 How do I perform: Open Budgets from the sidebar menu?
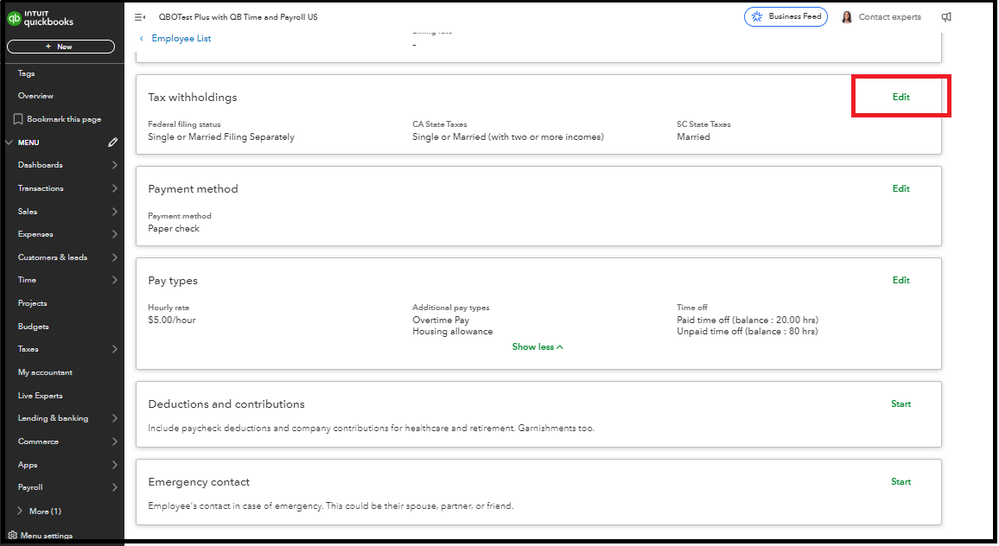coord(34,326)
